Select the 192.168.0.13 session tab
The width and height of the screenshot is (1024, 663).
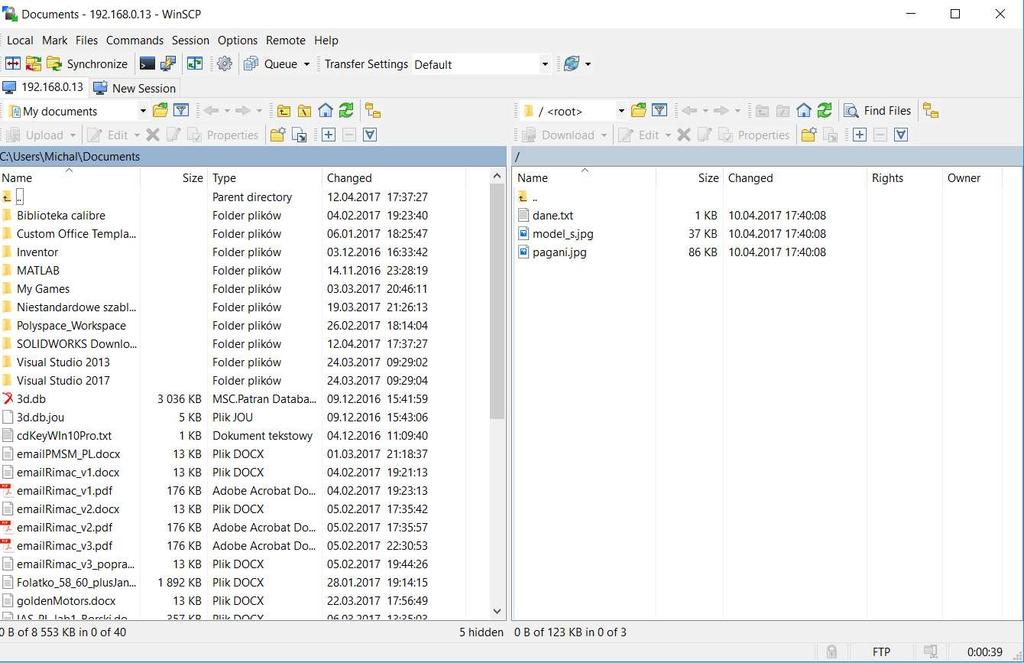(x=43, y=87)
